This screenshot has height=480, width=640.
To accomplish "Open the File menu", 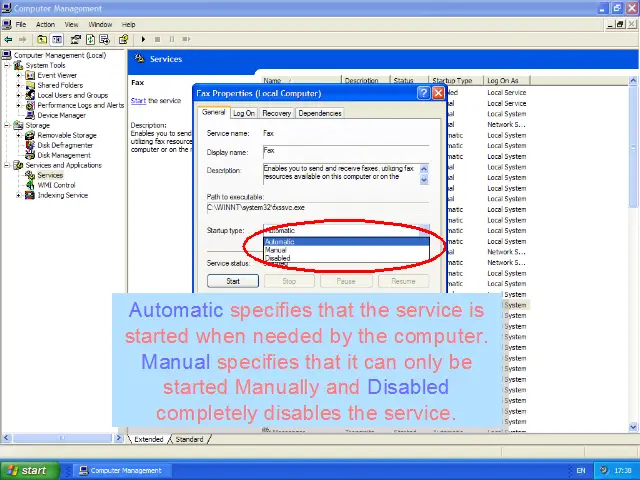I will click(x=20, y=24).
